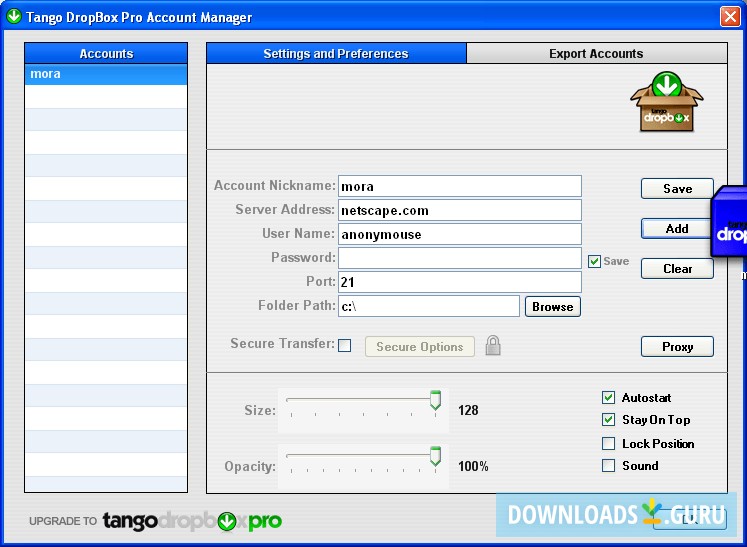747x547 pixels.
Task: Turn on the Sound checkbox
Action: (x=608, y=466)
